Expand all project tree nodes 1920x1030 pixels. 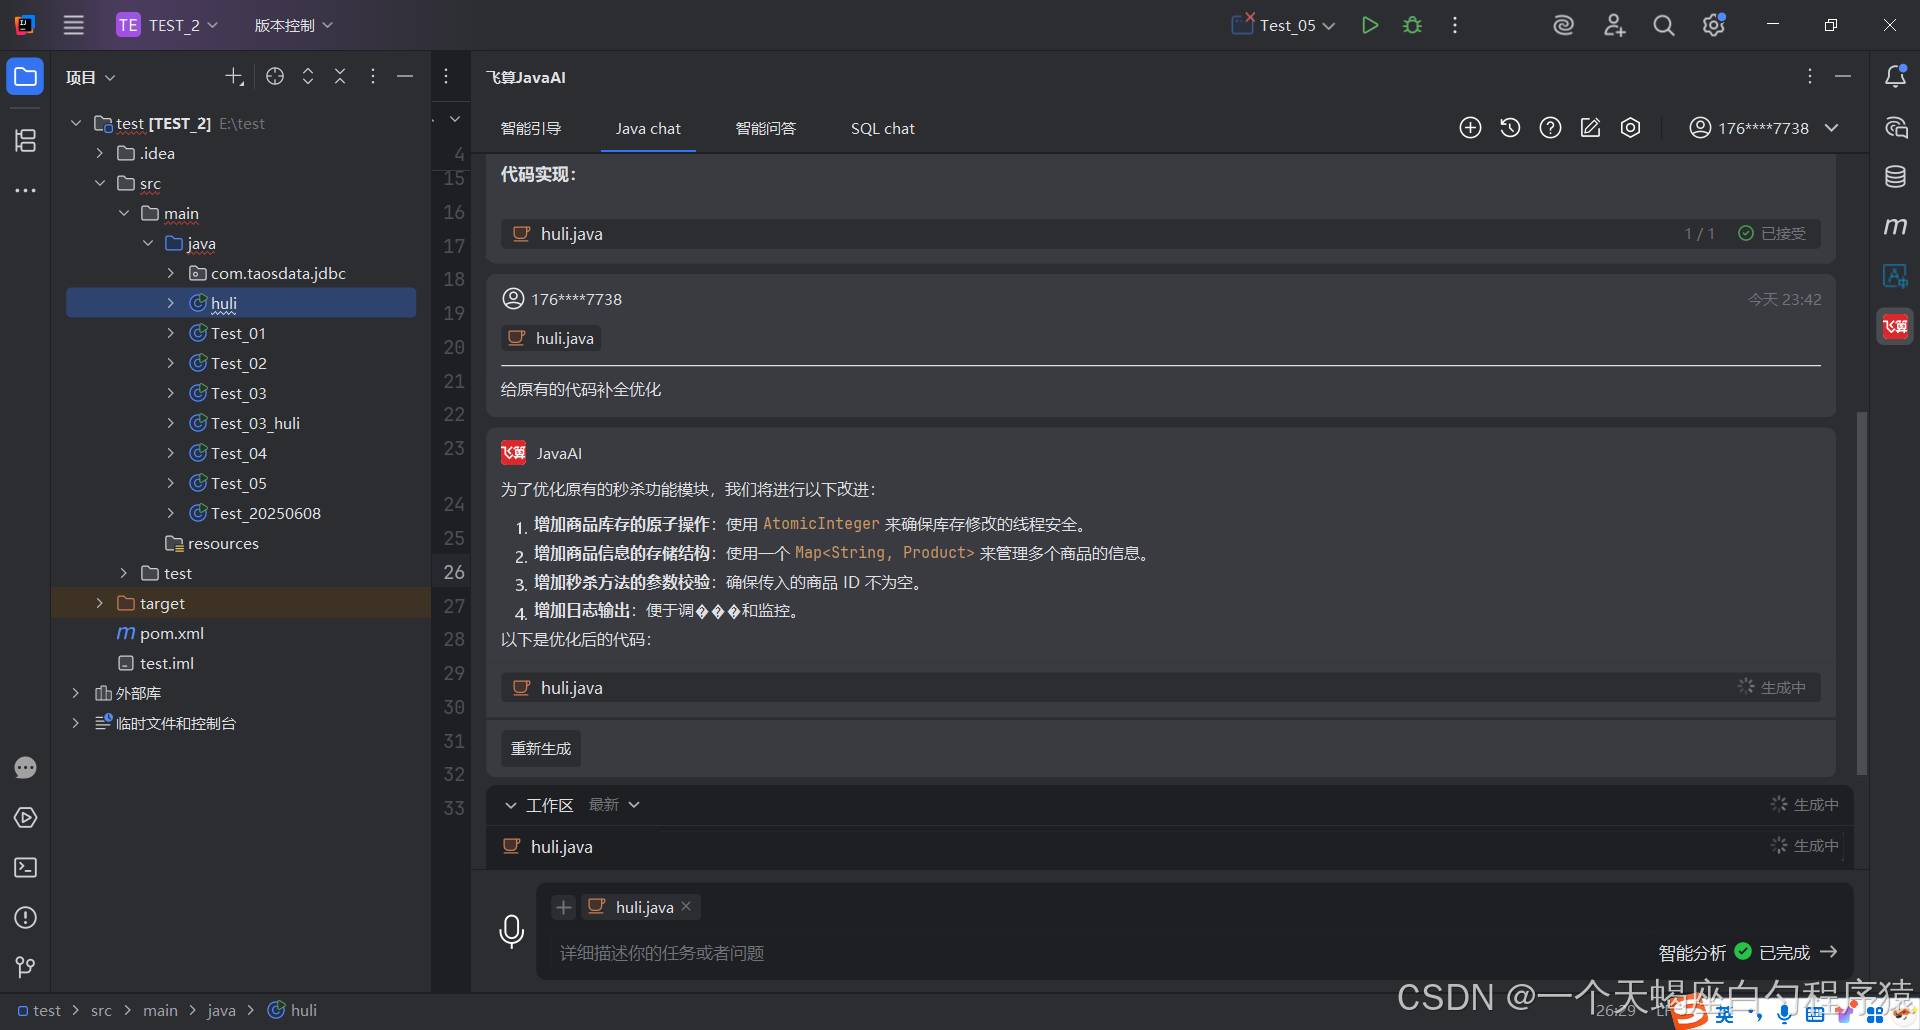click(308, 77)
